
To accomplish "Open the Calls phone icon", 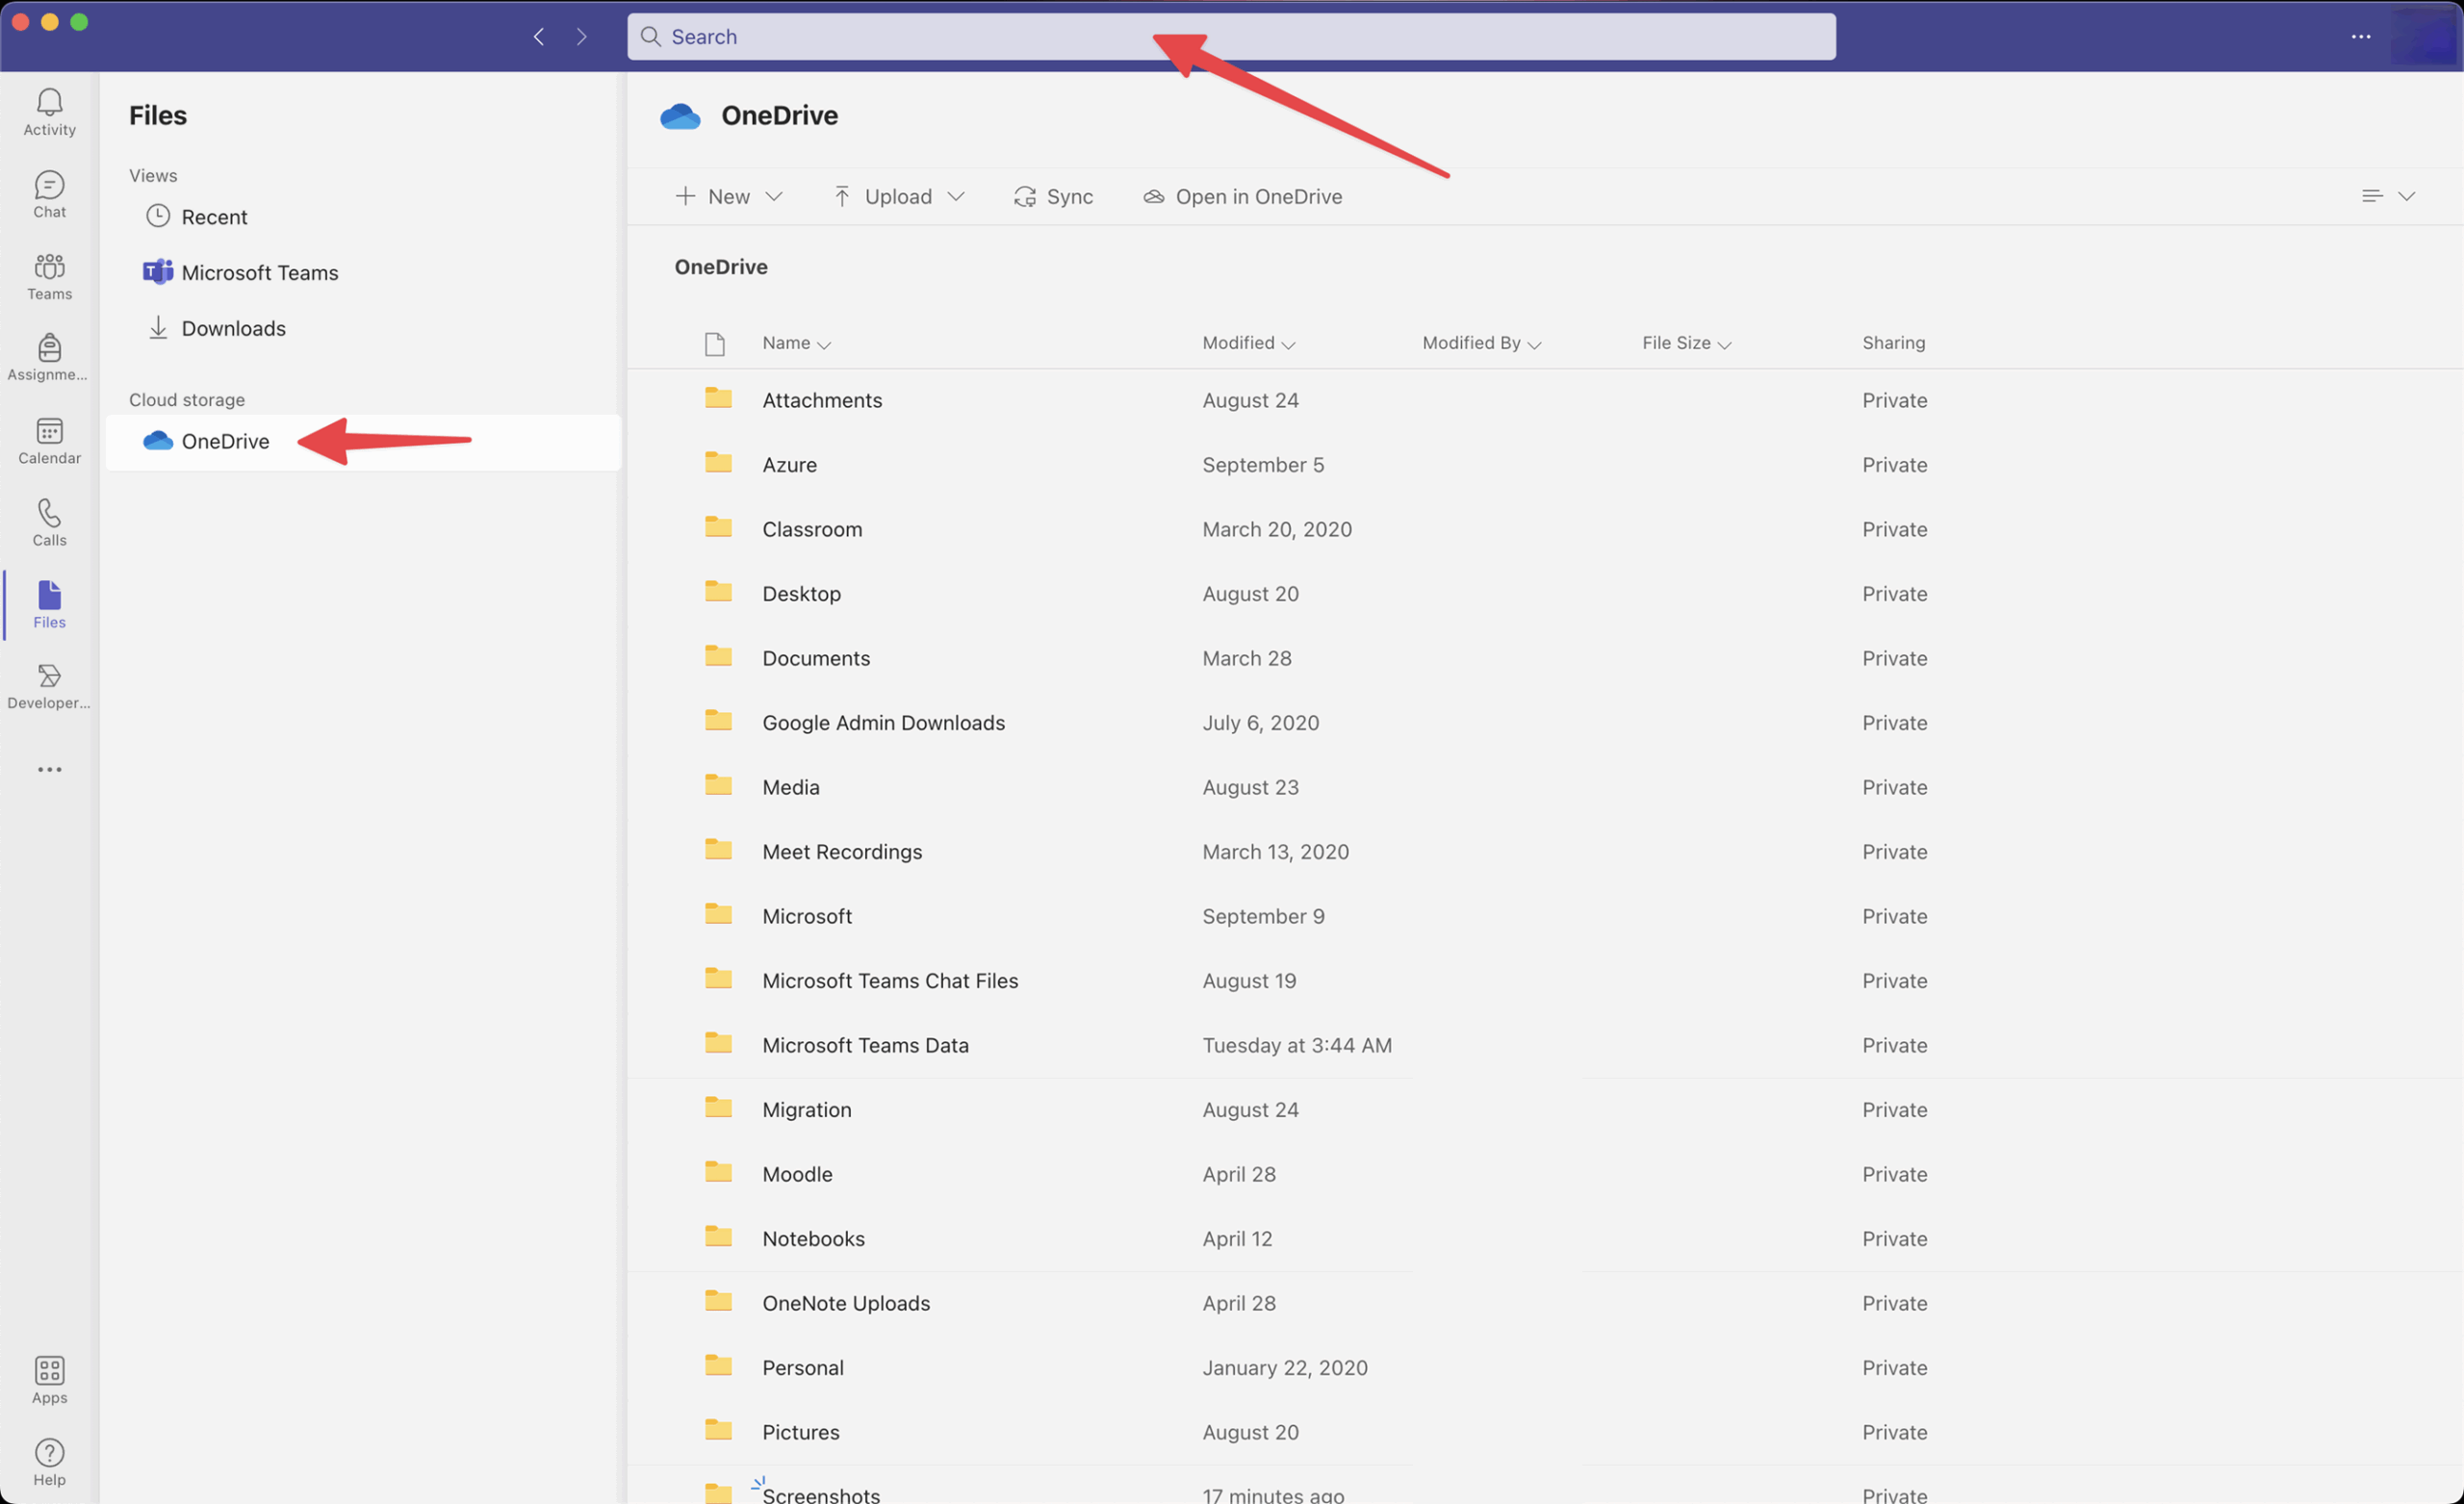I will point(49,522).
